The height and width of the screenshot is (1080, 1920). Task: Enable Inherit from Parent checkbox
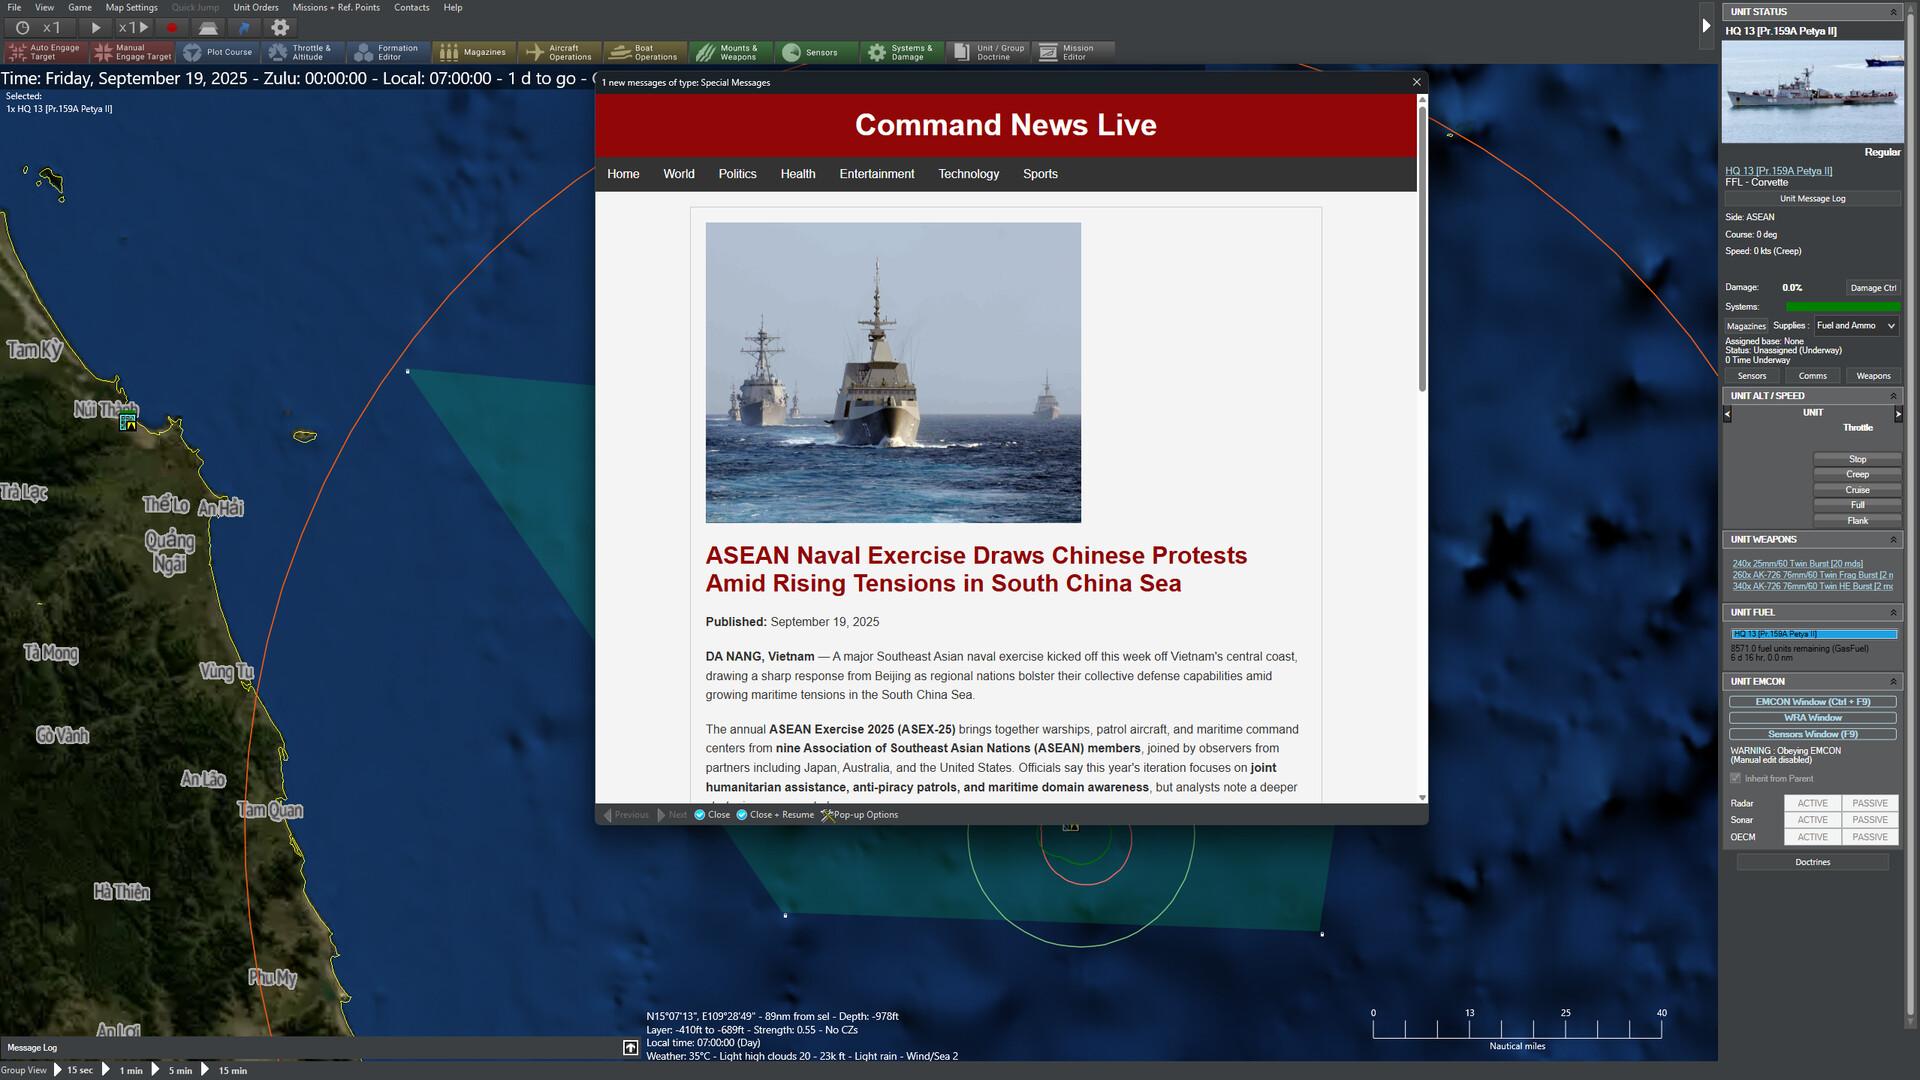coord(1734,778)
